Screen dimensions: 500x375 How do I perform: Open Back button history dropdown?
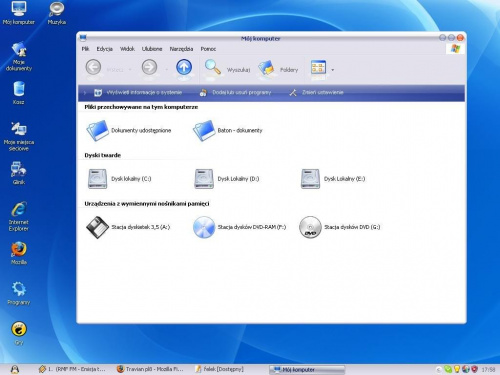coord(130,70)
